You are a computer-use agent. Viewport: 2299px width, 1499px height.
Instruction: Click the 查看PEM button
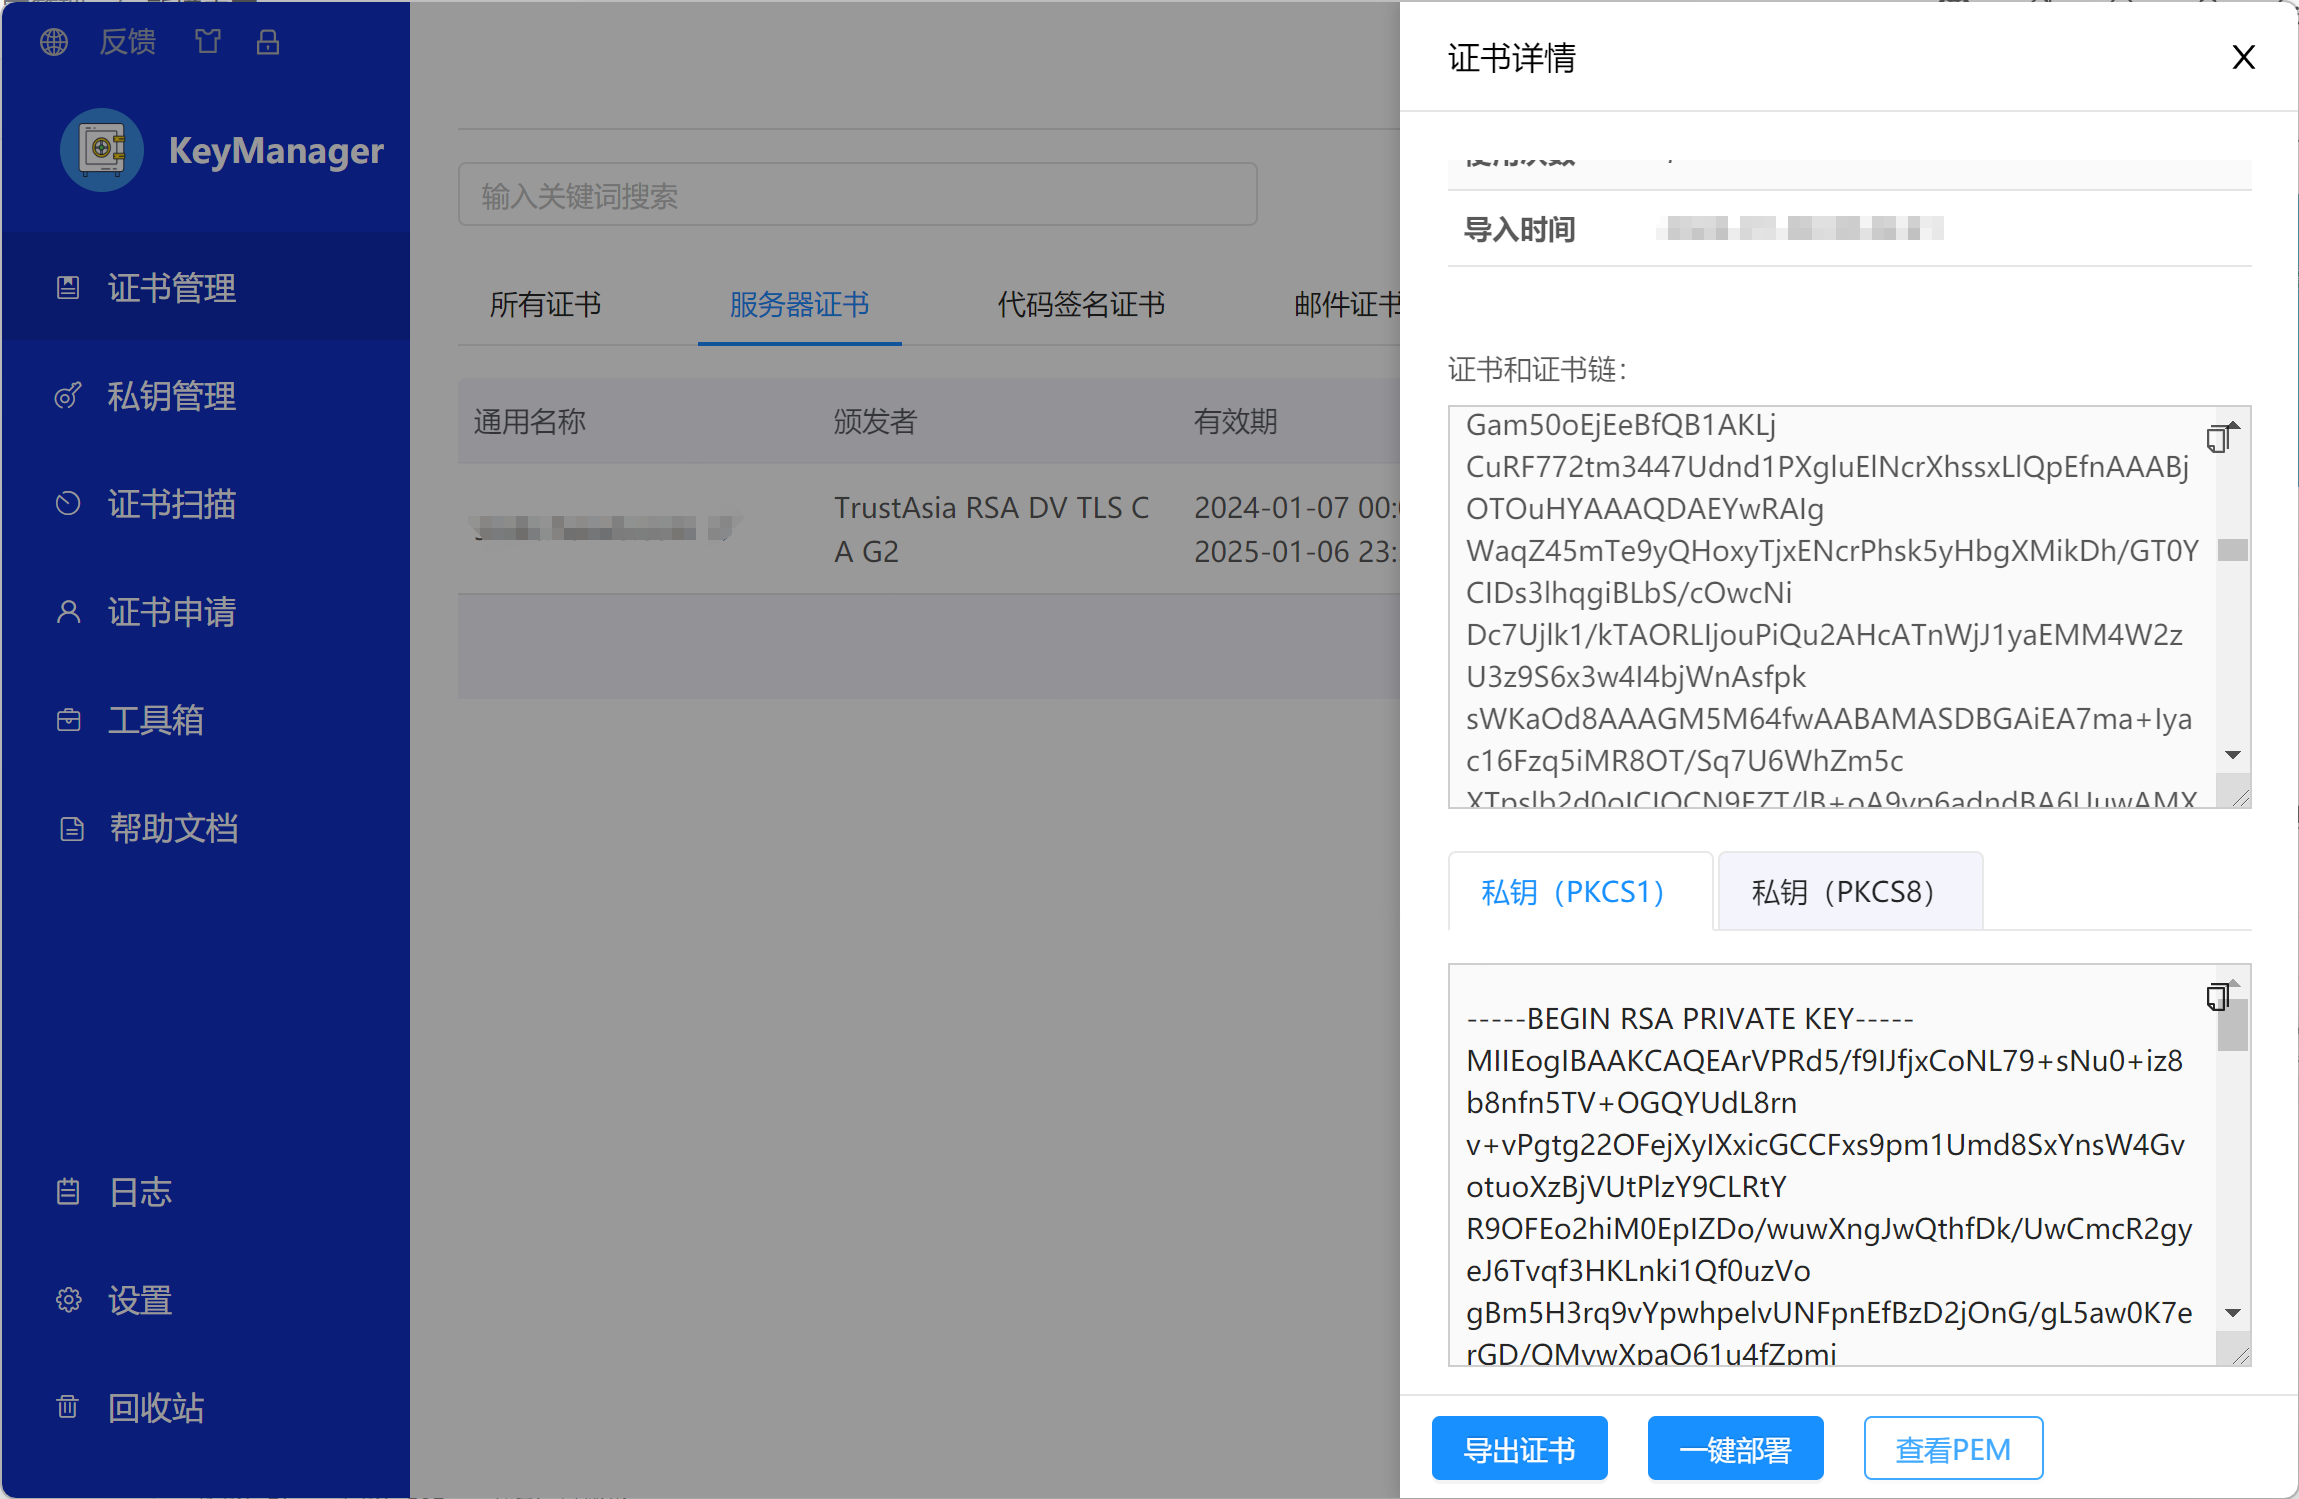(1952, 1449)
